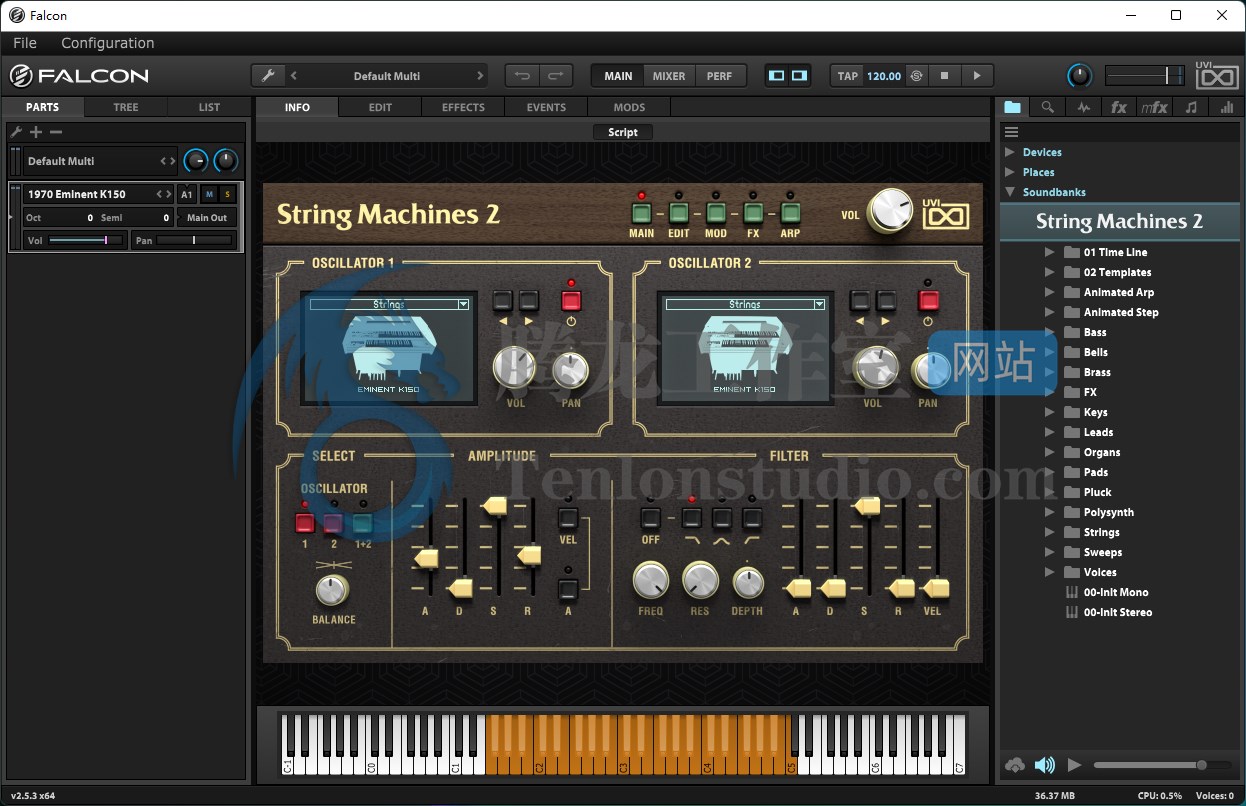Select previous Oscillator 2 sample with left arrow button
This screenshot has width=1246, height=806.
pyautogui.click(x=860, y=300)
